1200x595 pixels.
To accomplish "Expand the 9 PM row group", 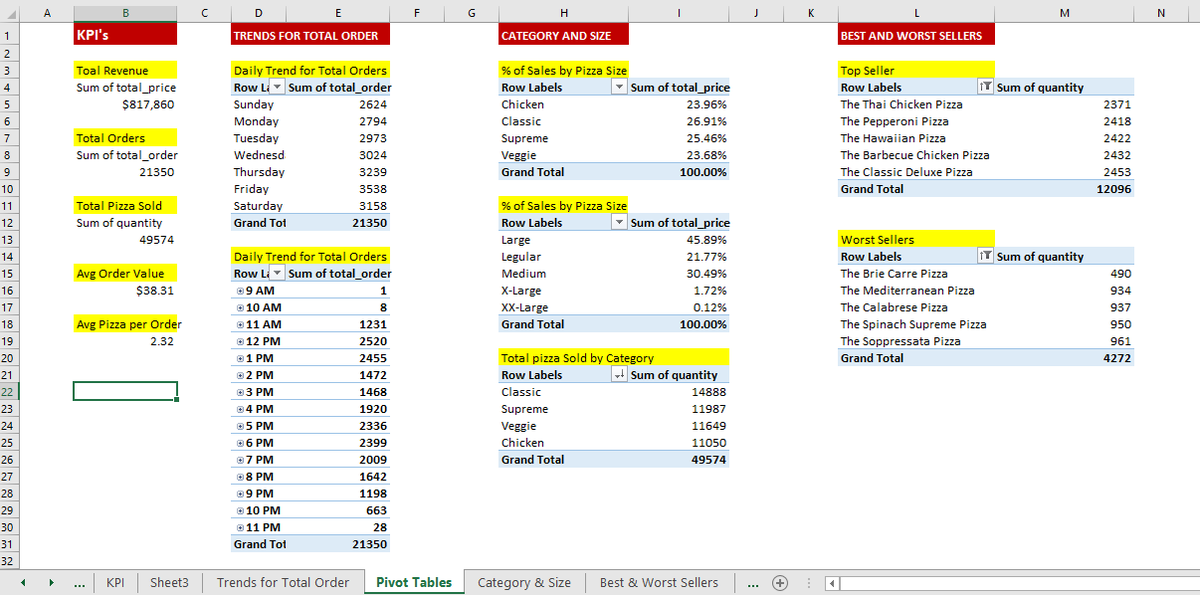I will click(x=239, y=494).
